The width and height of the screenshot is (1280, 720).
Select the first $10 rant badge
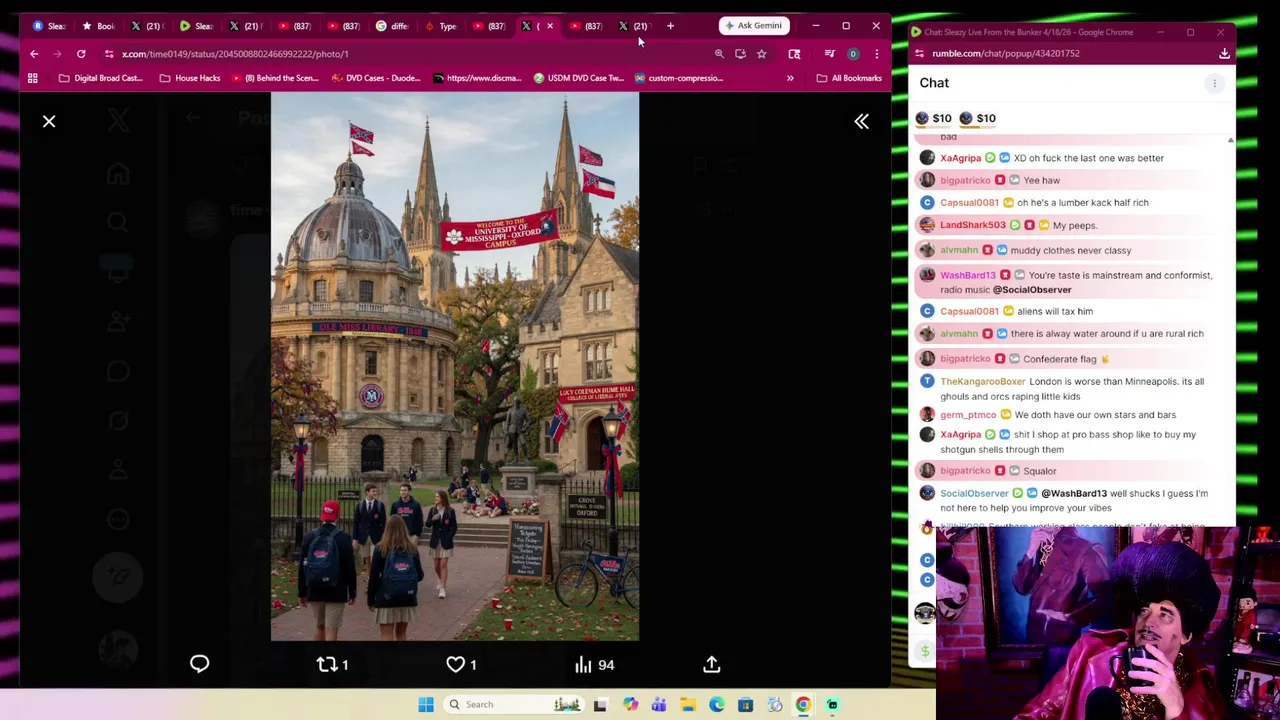click(933, 118)
